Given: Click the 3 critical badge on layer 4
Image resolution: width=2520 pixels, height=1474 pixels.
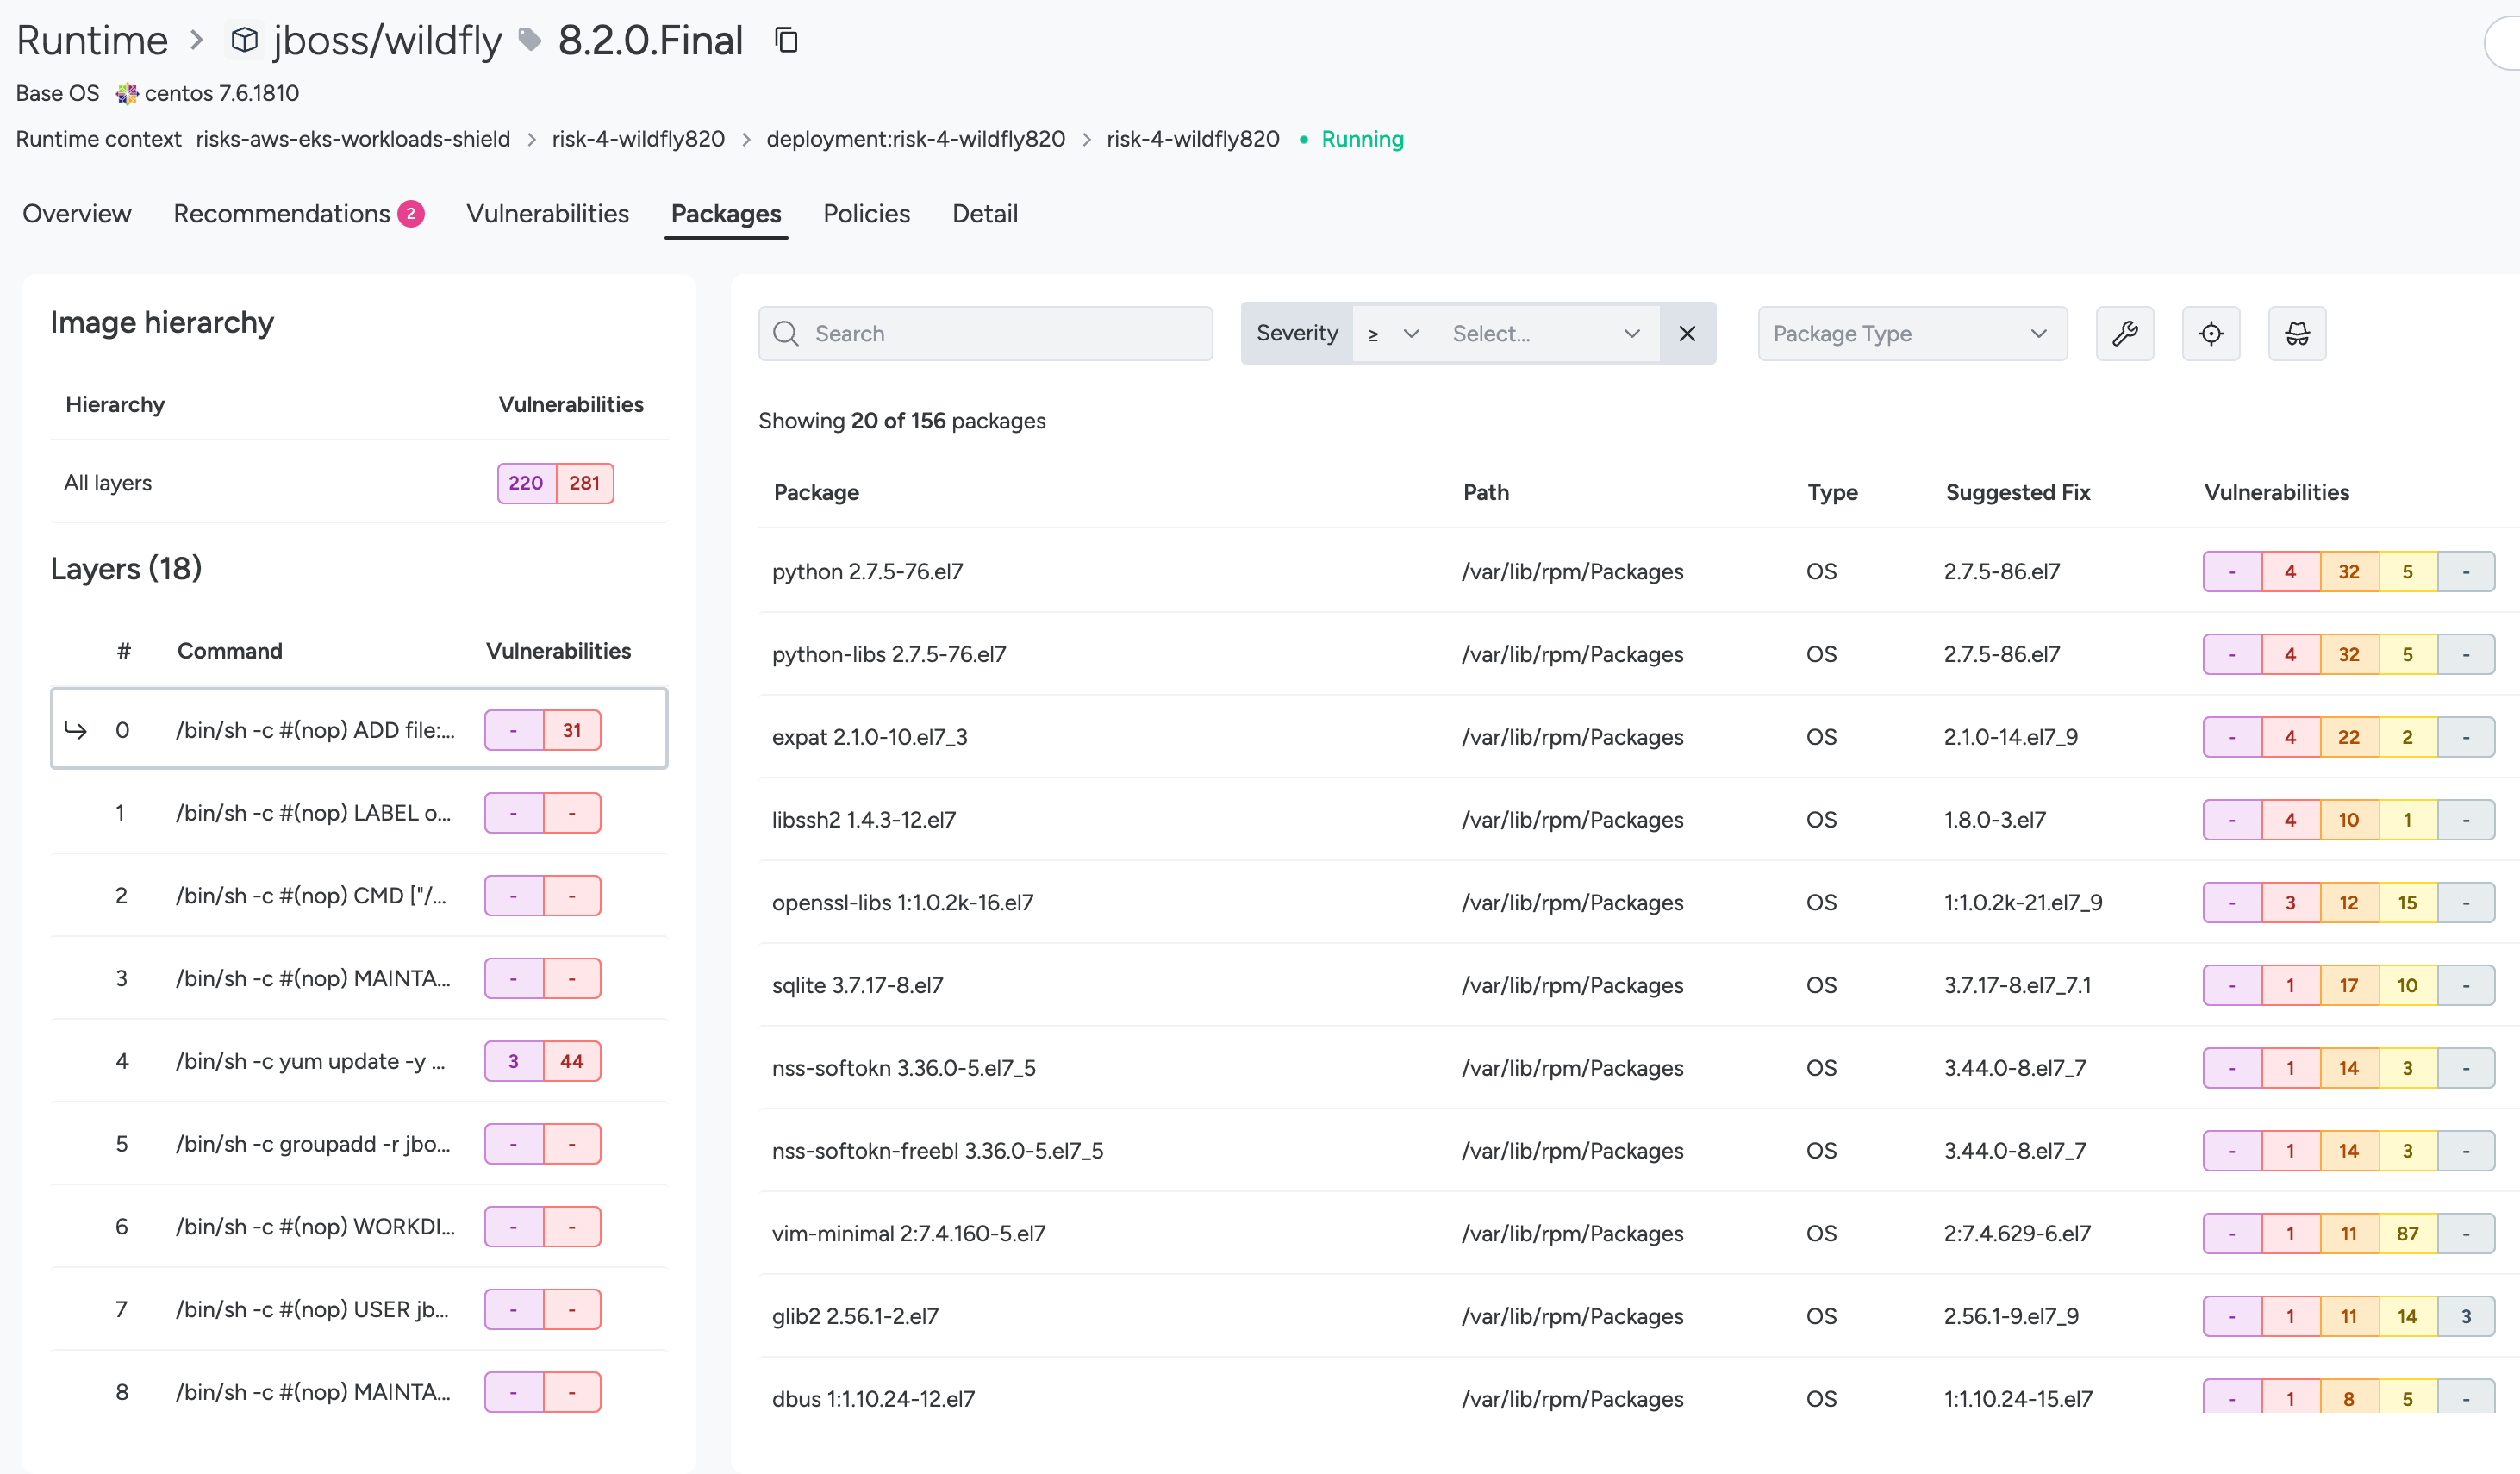Looking at the screenshot, I should [514, 1061].
